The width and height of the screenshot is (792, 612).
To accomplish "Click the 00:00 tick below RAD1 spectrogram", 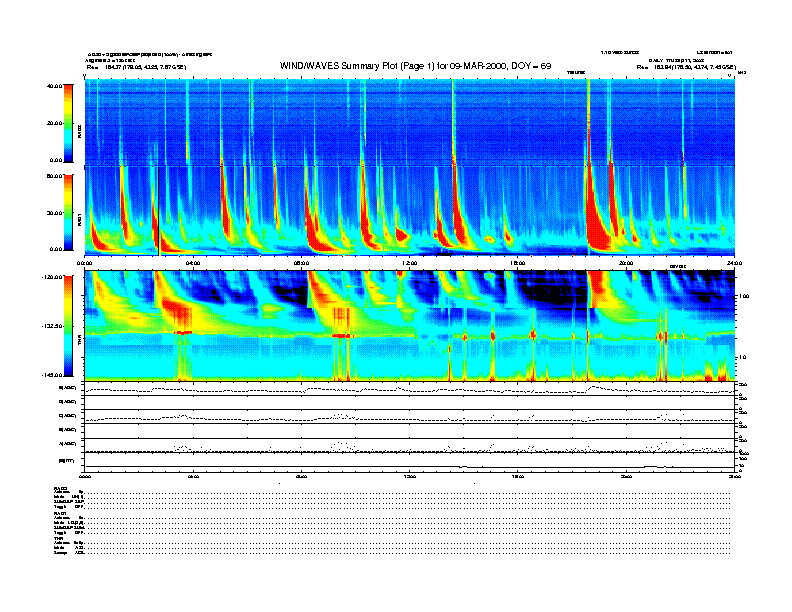I will point(84,263).
